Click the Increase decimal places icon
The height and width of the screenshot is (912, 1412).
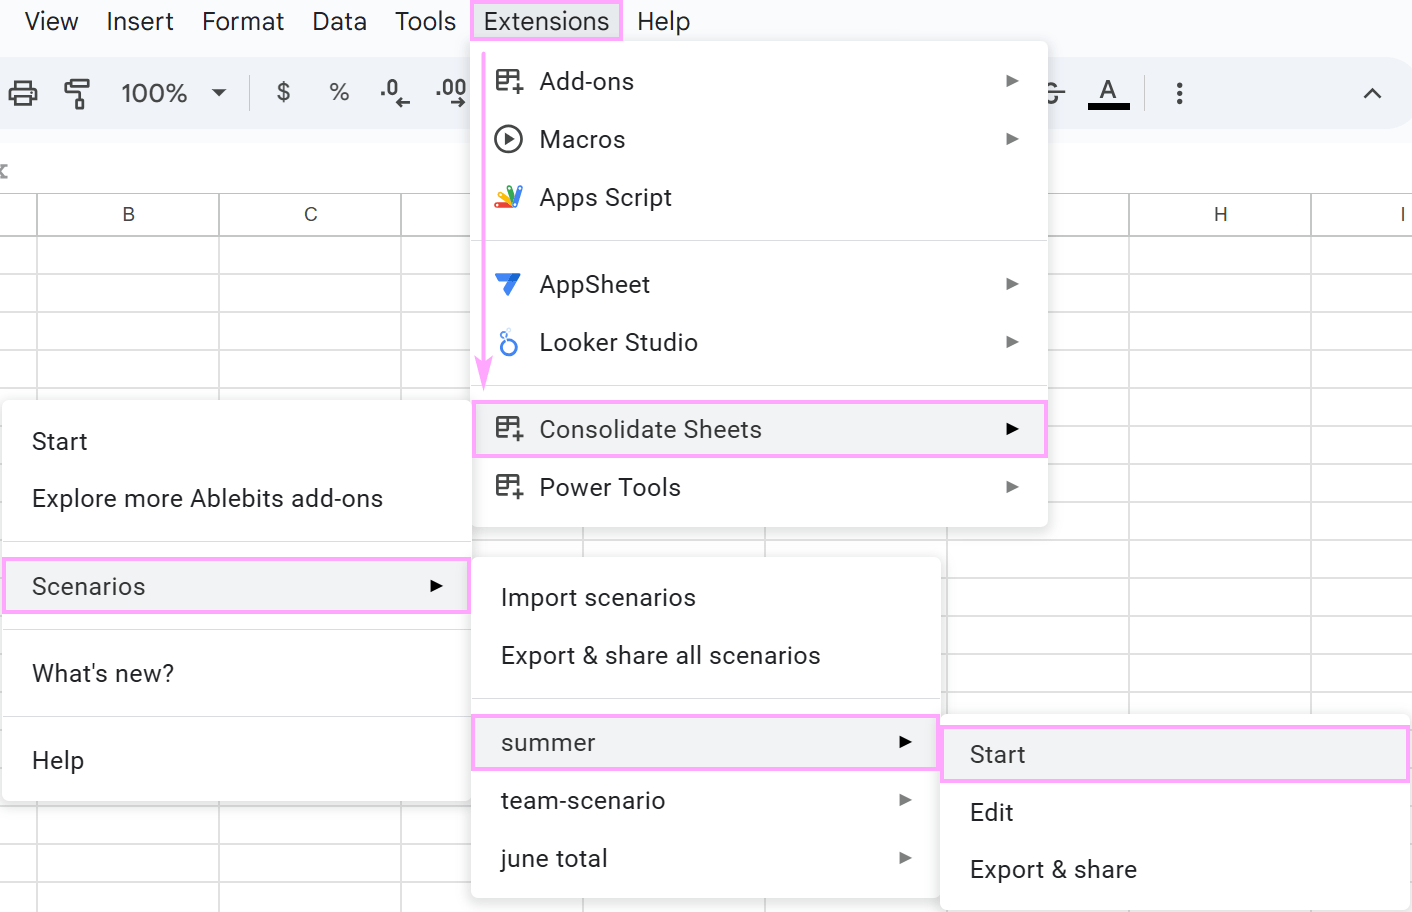coord(451,92)
